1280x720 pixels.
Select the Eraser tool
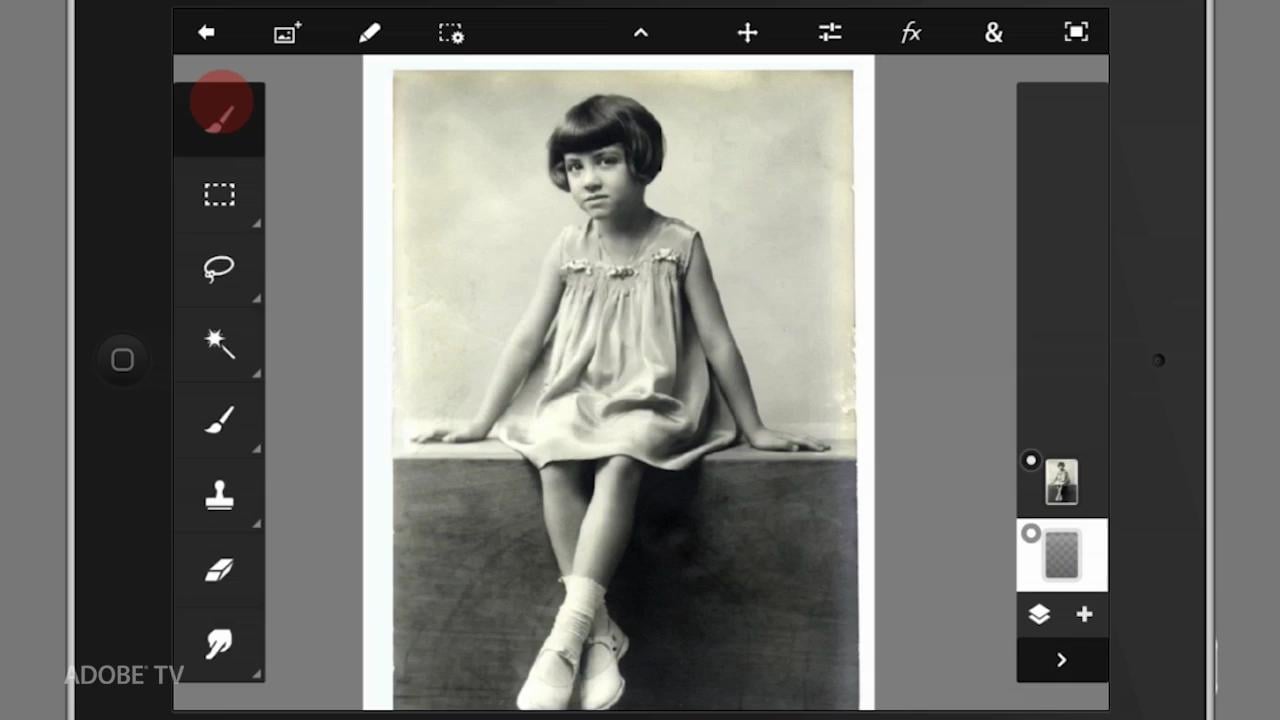pyautogui.click(x=219, y=570)
